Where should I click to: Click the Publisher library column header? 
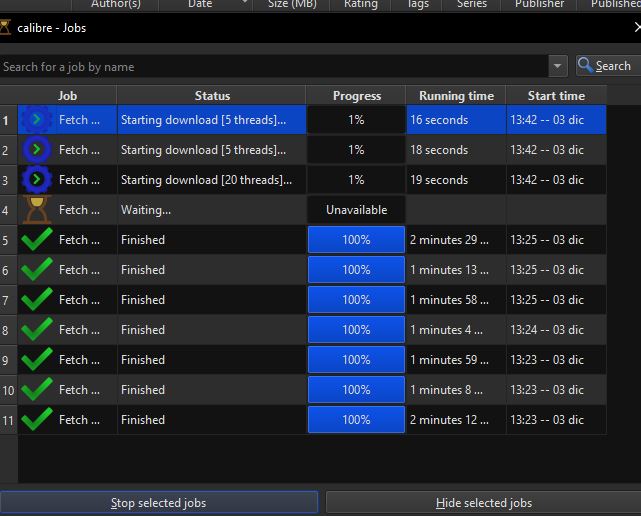pyautogui.click(x=539, y=4)
